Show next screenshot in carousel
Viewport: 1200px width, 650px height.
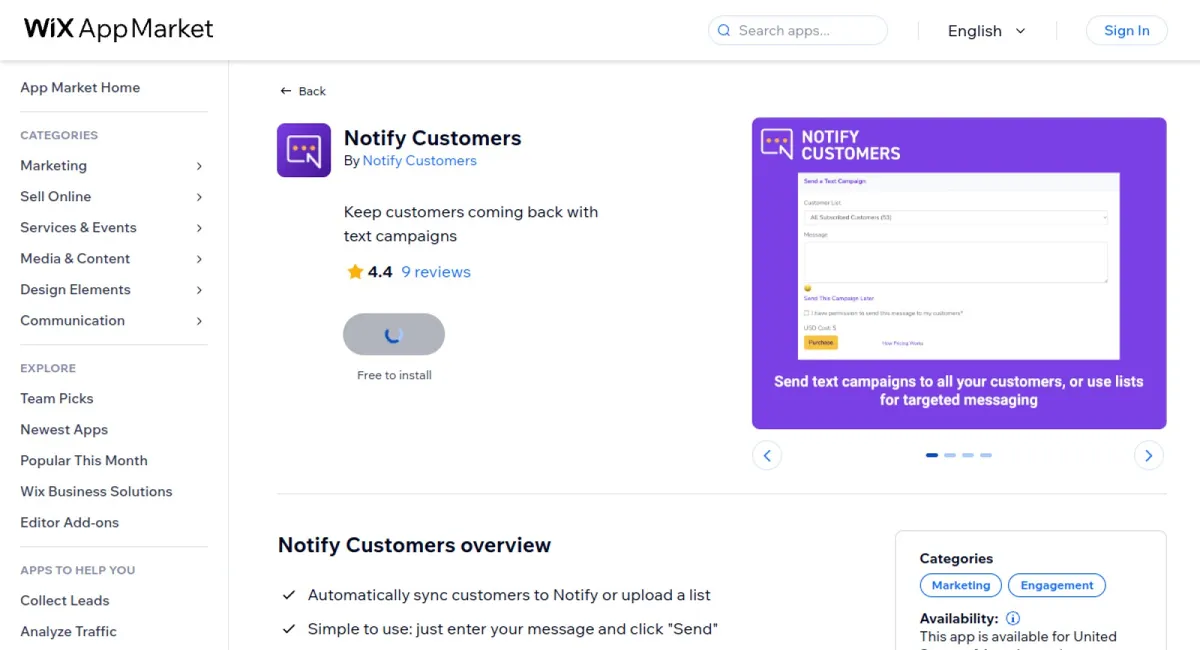[x=1149, y=455]
